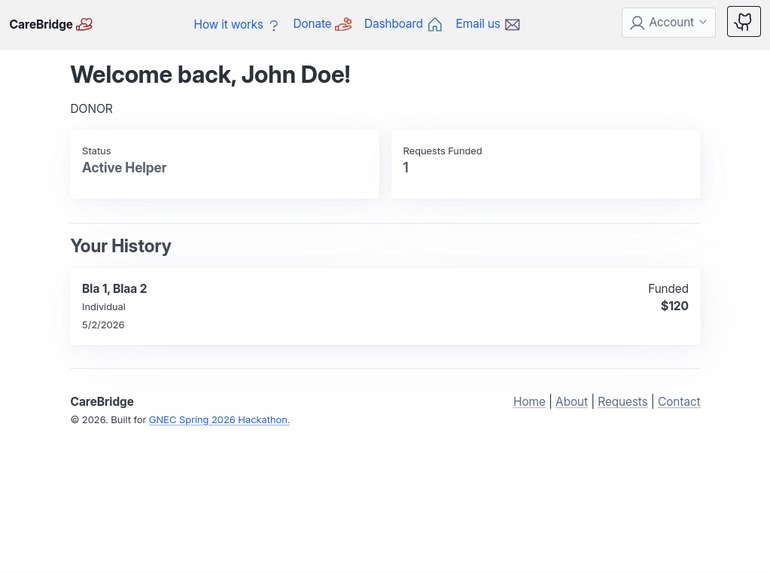Screen dimensions: 770x573
Task: Click the user profile icon in Account button
Action: [637, 23]
